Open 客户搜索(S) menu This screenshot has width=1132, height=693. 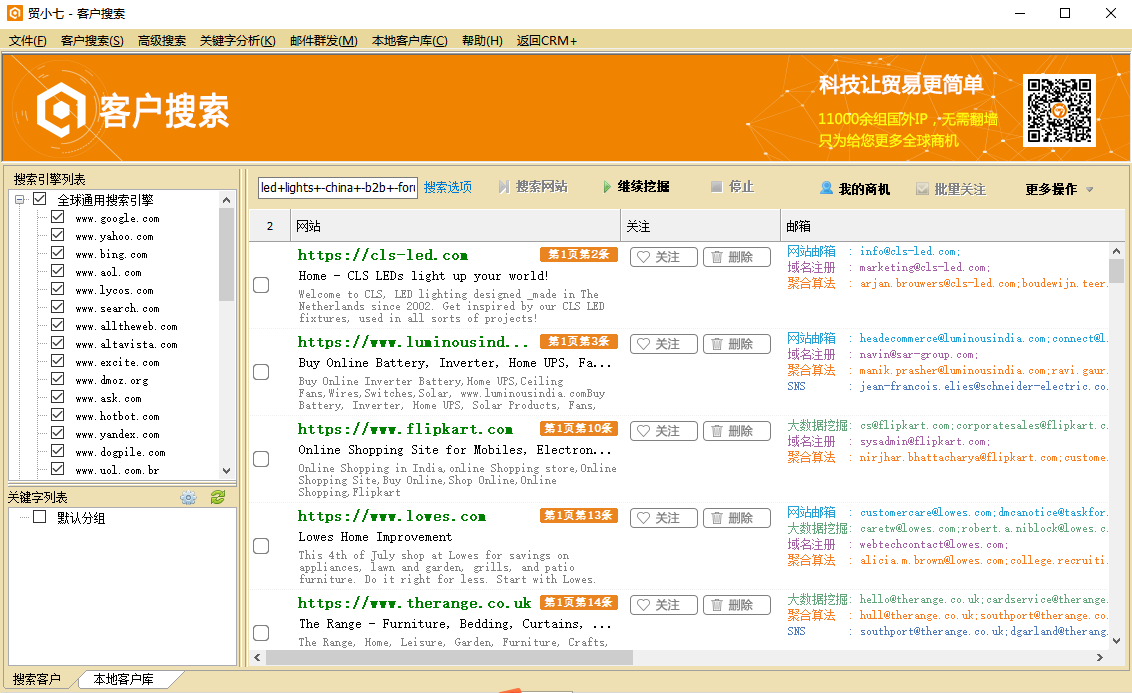point(92,40)
